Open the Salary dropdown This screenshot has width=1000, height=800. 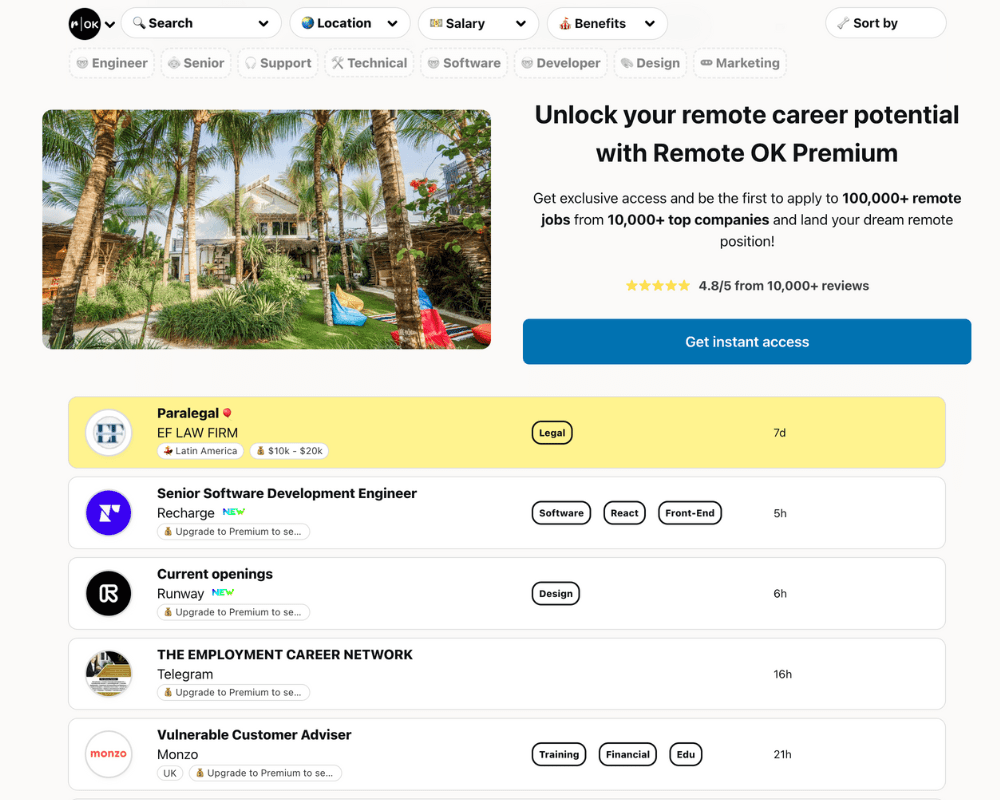[x=478, y=23]
